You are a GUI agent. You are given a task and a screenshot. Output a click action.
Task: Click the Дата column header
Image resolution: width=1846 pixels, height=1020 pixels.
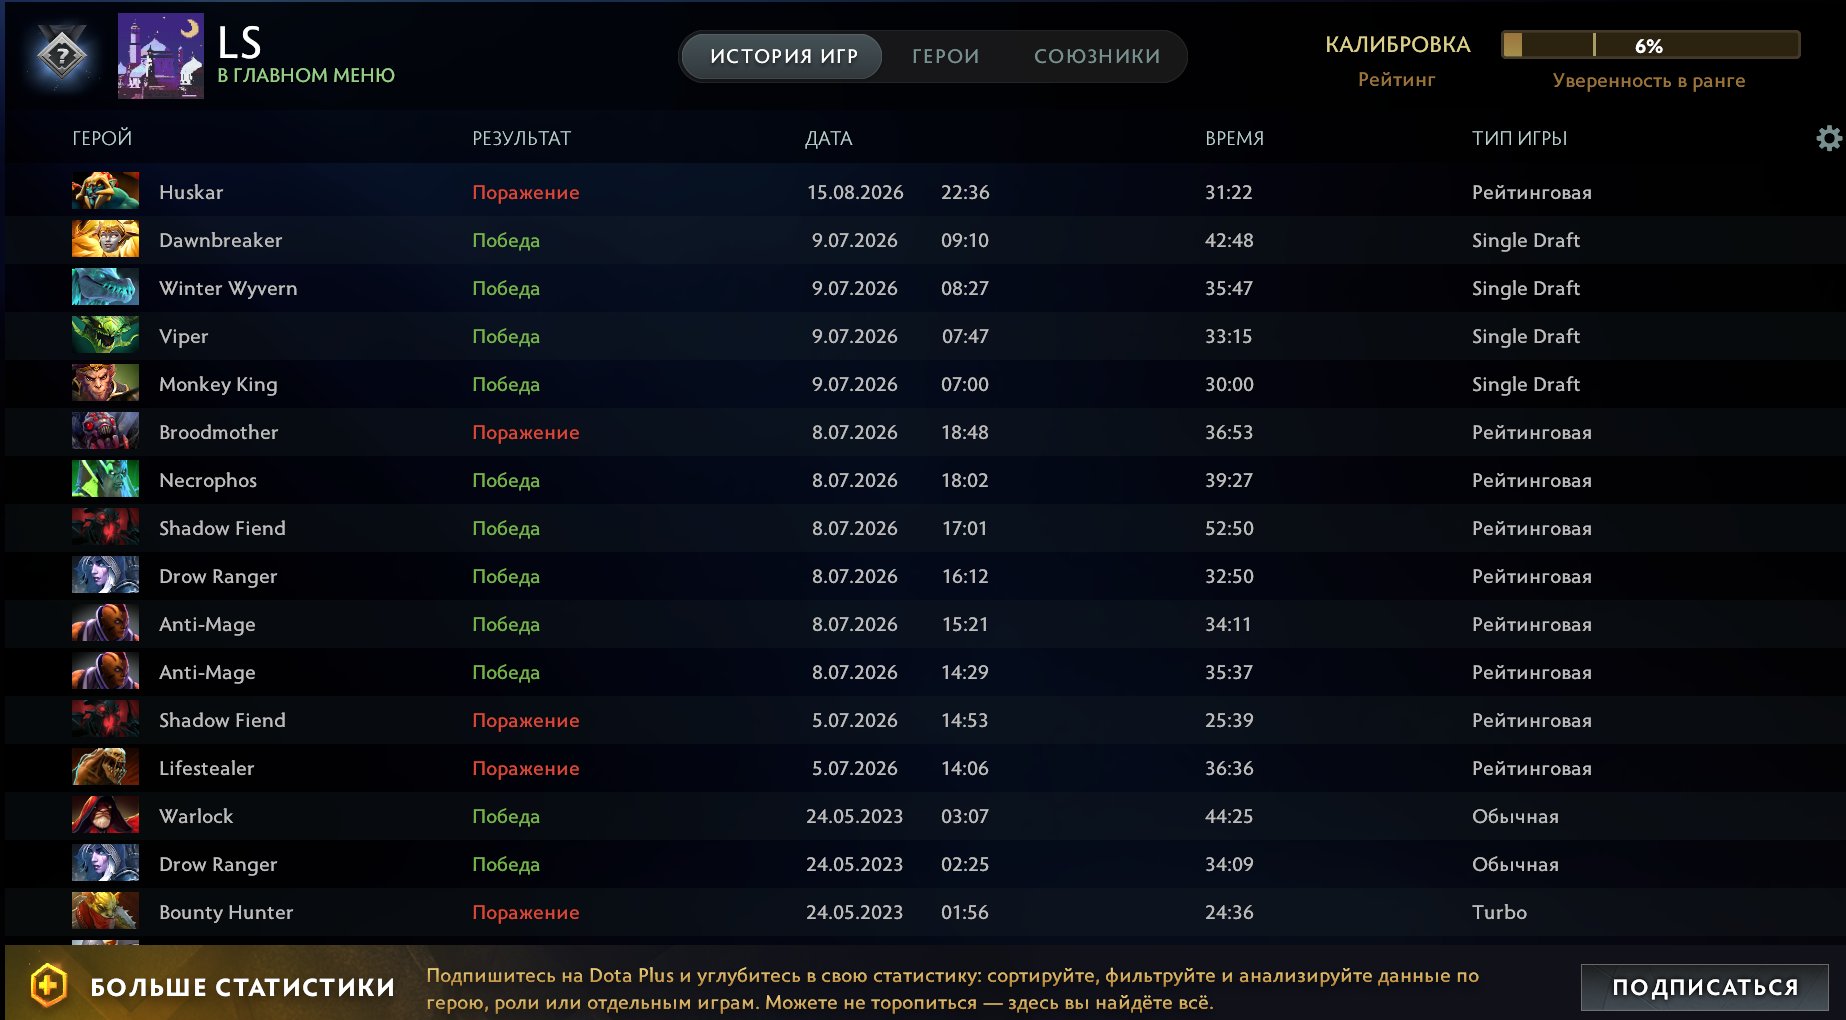(x=828, y=138)
